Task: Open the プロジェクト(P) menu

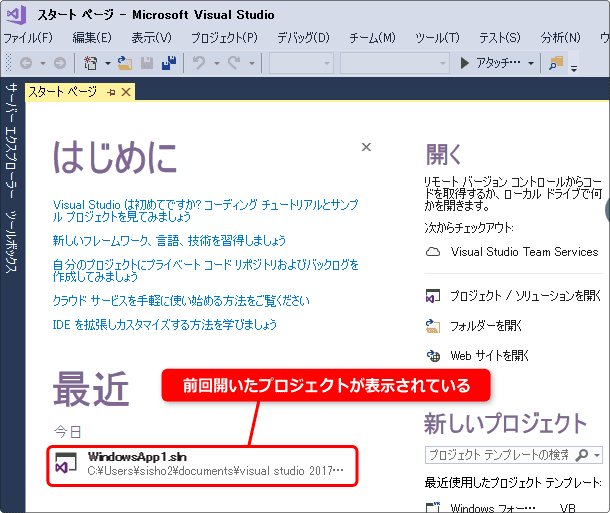Action: coord(224,38)
